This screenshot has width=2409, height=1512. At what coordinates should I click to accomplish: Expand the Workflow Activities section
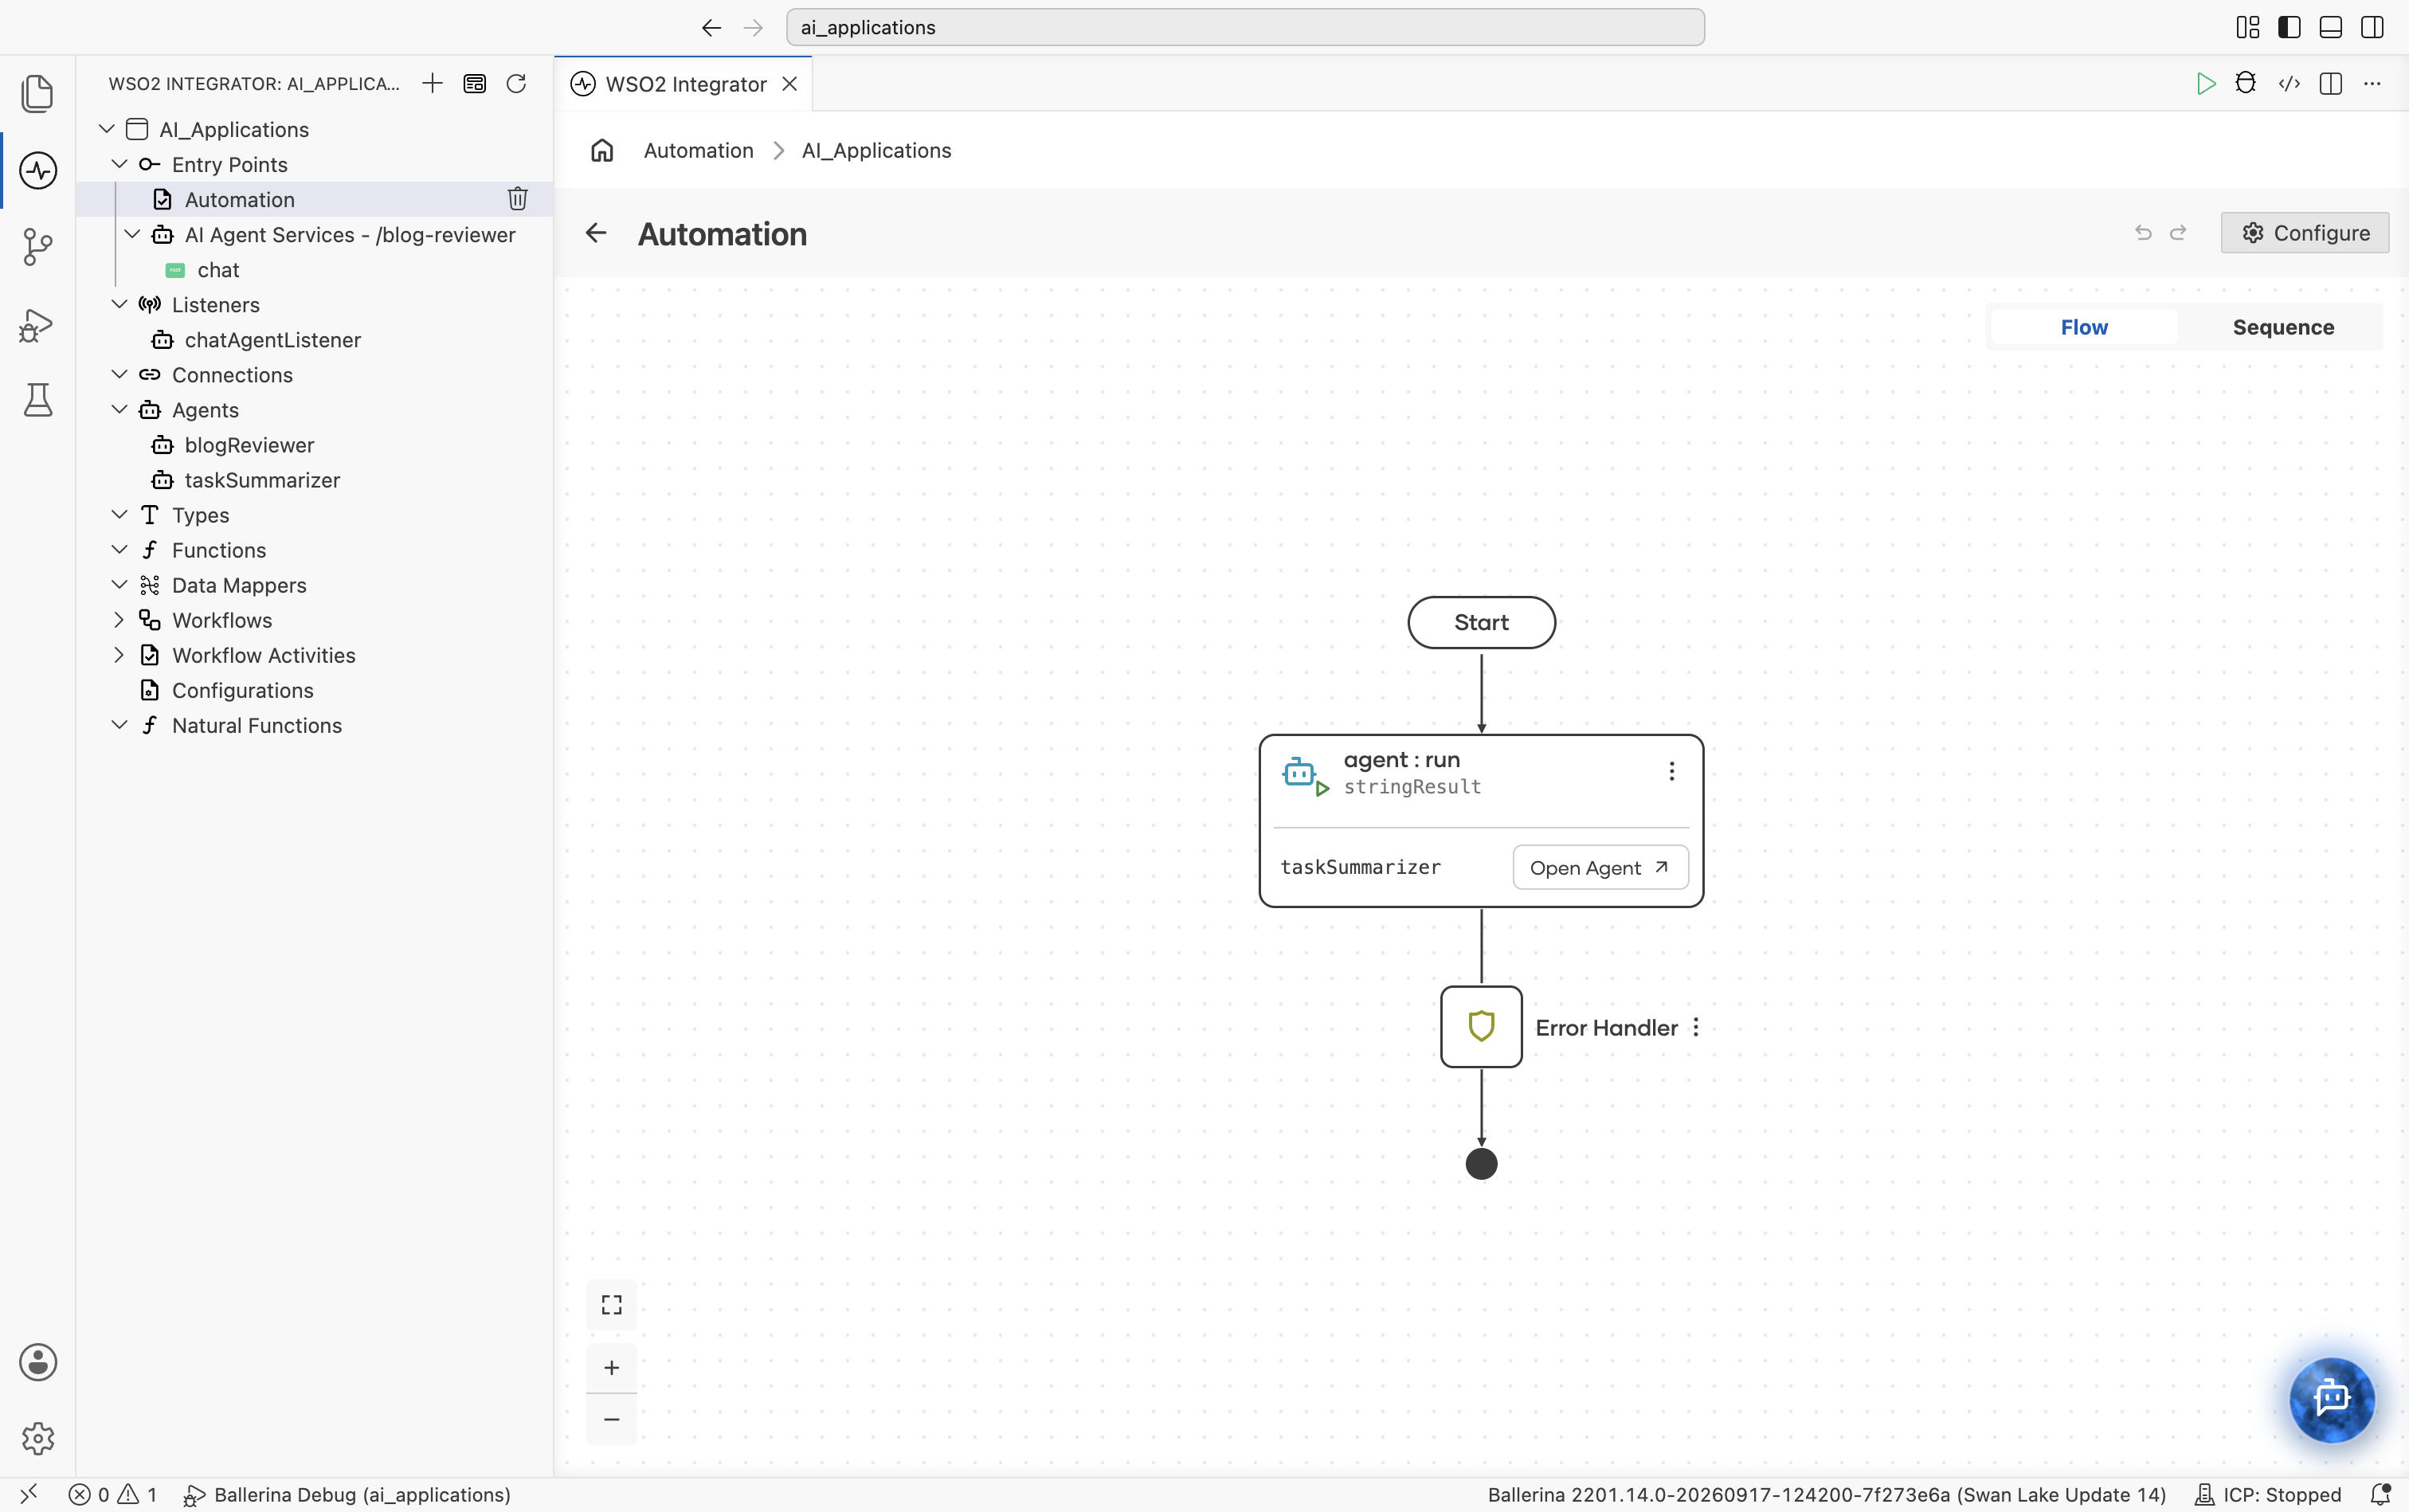click(119, 655)
